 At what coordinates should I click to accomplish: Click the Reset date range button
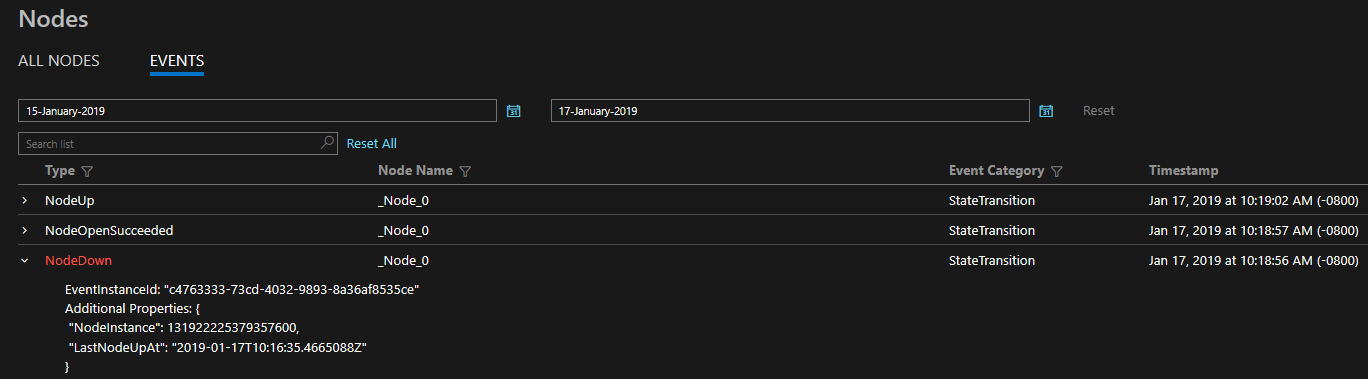pos(1099,111)
